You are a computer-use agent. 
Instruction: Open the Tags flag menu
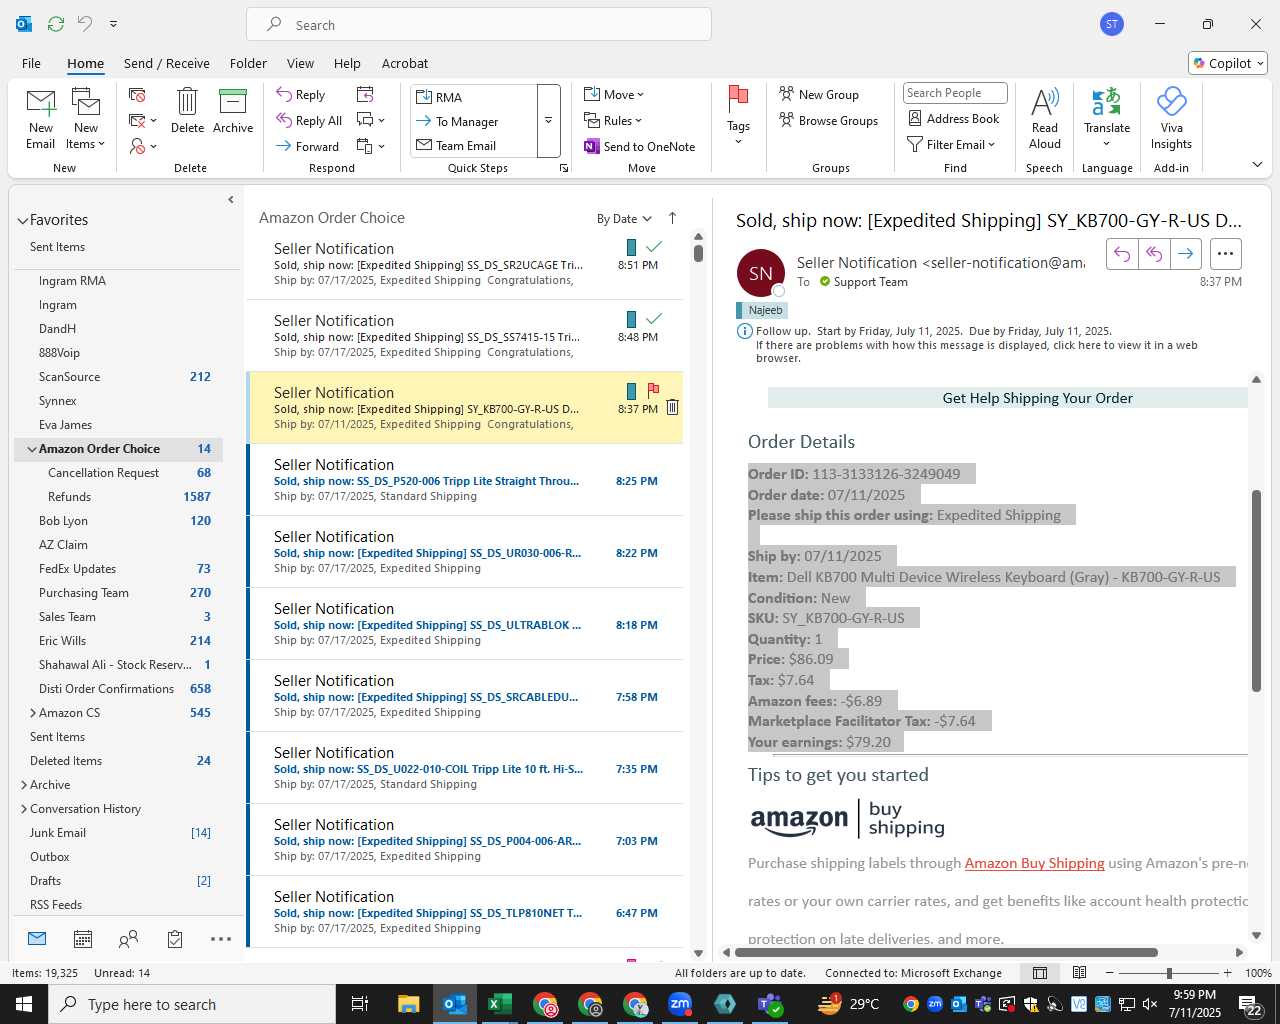pos(738,116)
